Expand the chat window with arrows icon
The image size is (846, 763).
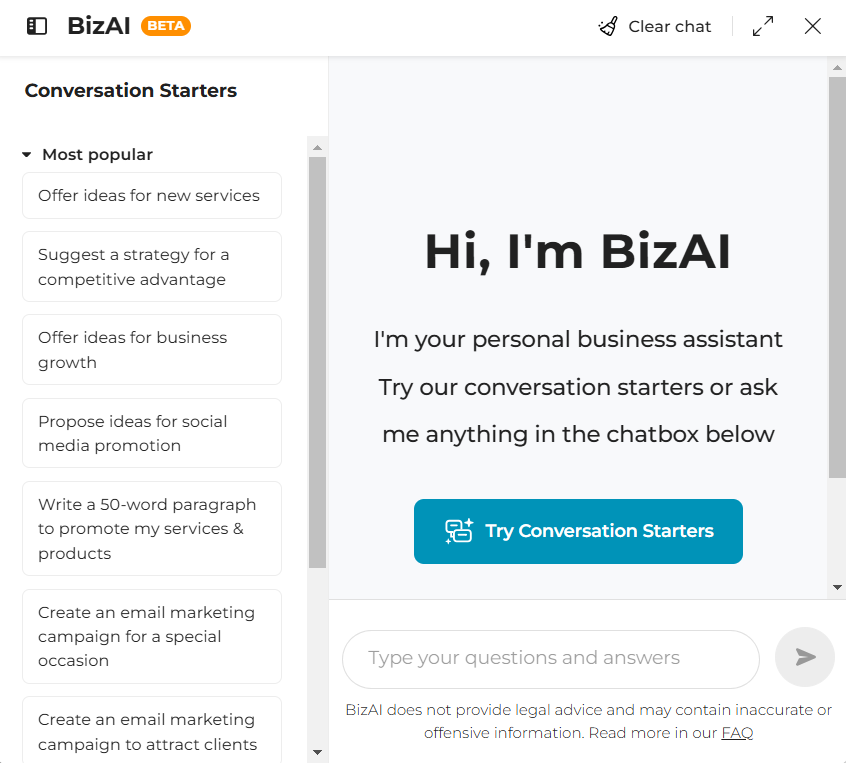[x=763, y=26]
